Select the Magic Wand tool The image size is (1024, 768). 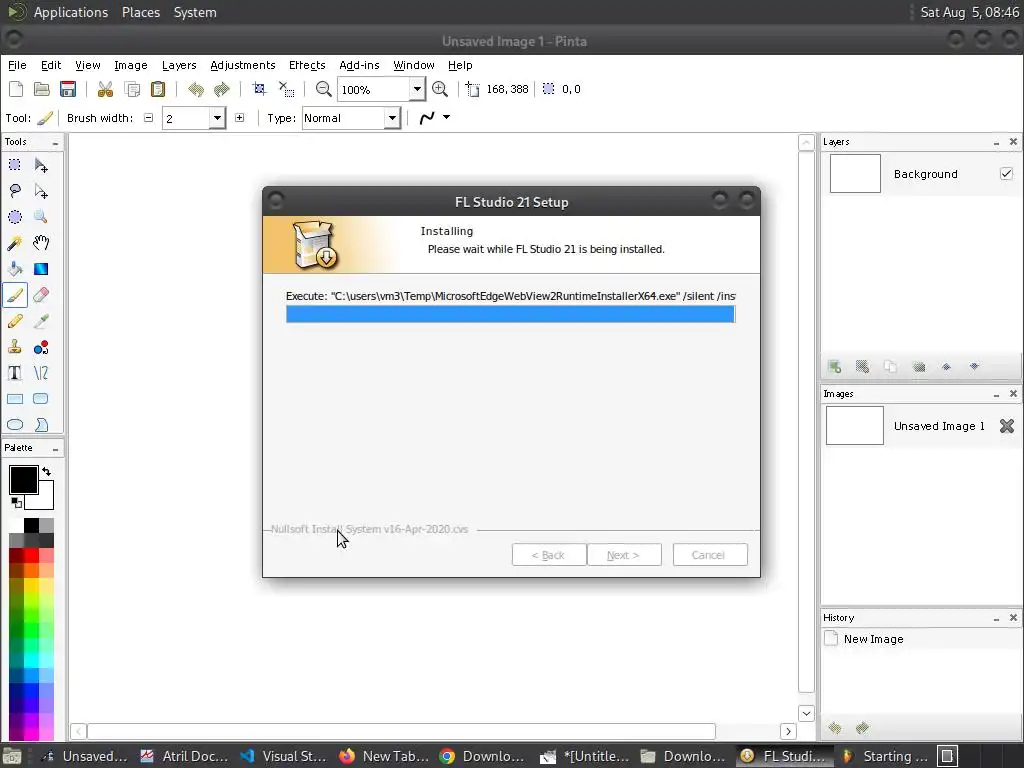(14, 243)
